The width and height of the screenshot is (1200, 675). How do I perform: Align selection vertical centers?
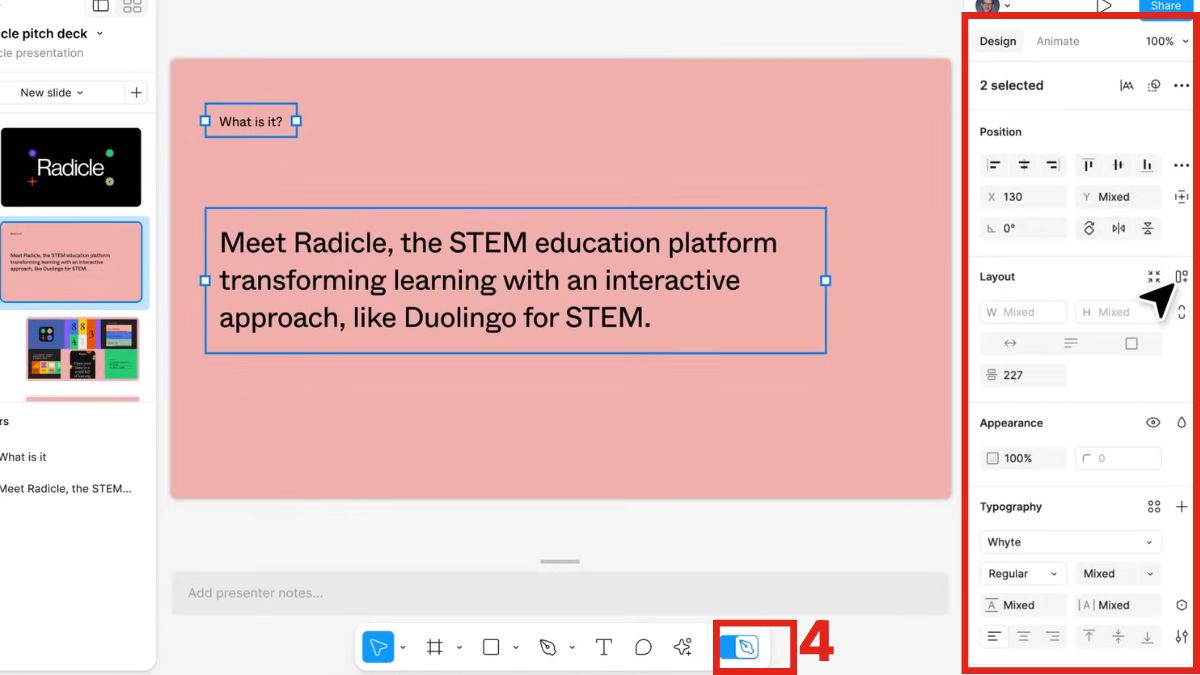(1118, 165)
